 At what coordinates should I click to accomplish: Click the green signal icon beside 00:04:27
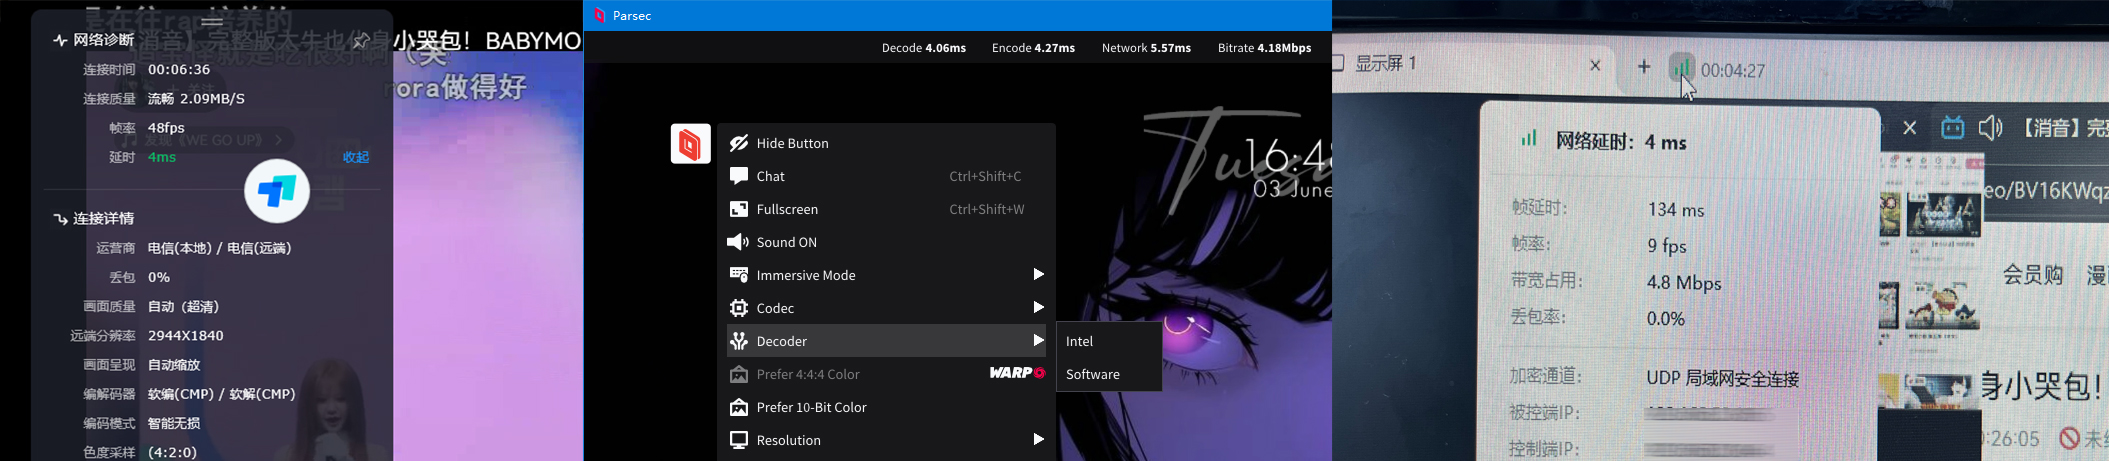click(1681, 66)
